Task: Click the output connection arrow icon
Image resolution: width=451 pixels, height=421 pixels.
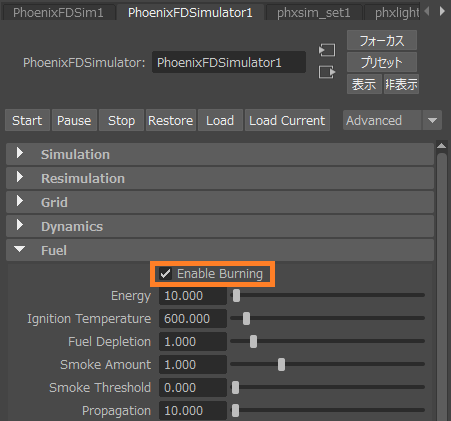Action: 327,72
